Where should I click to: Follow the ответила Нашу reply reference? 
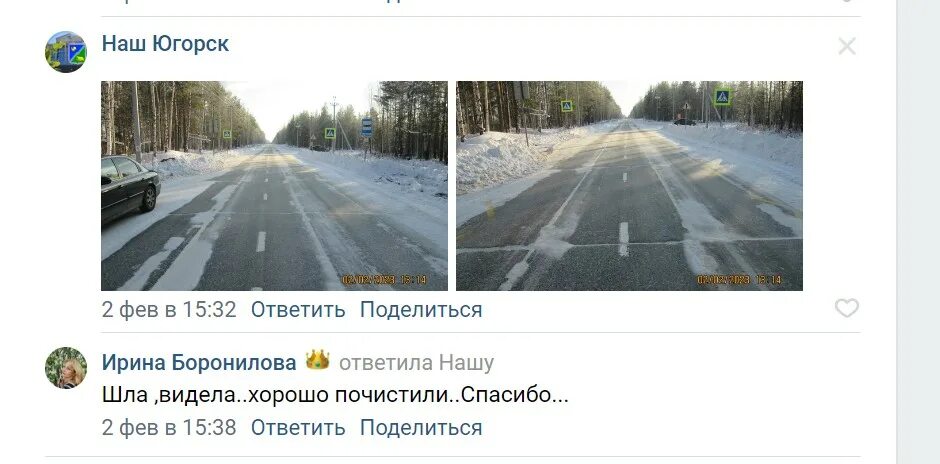(x=416, y=363)
